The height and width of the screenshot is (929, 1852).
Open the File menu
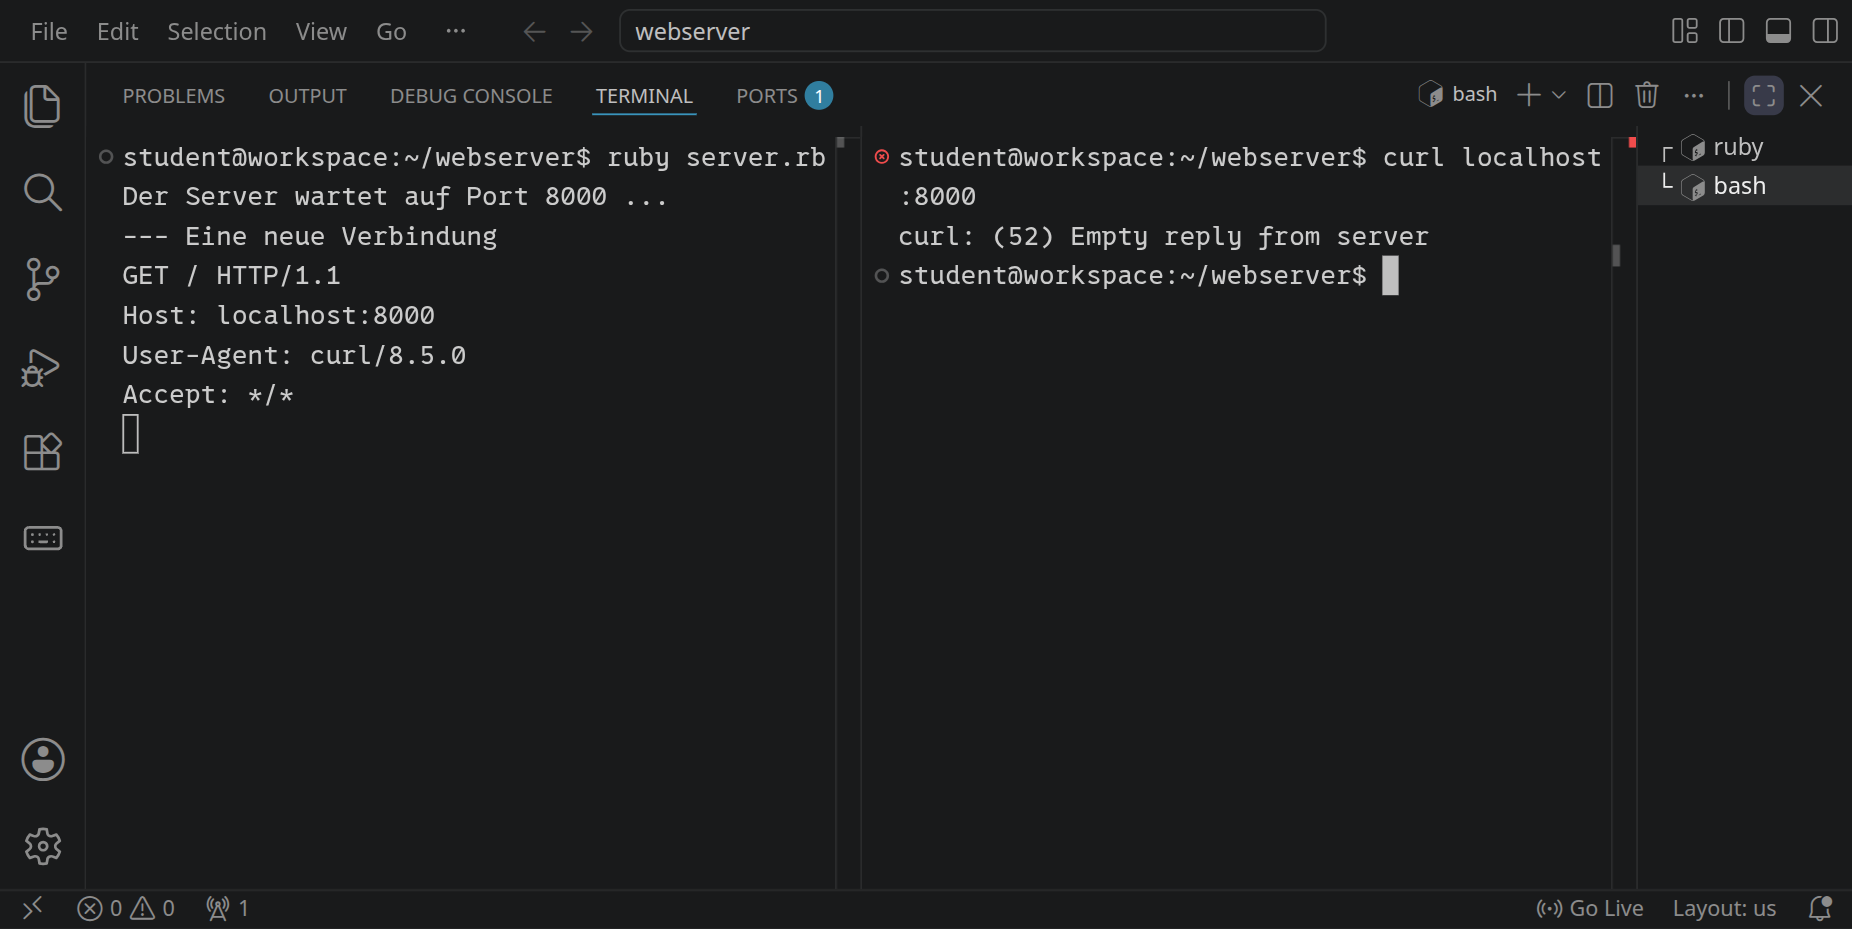49,32
